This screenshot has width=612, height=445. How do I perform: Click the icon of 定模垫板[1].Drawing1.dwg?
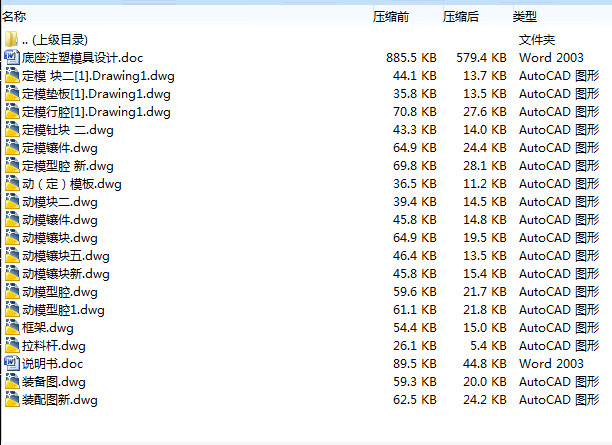12,93
